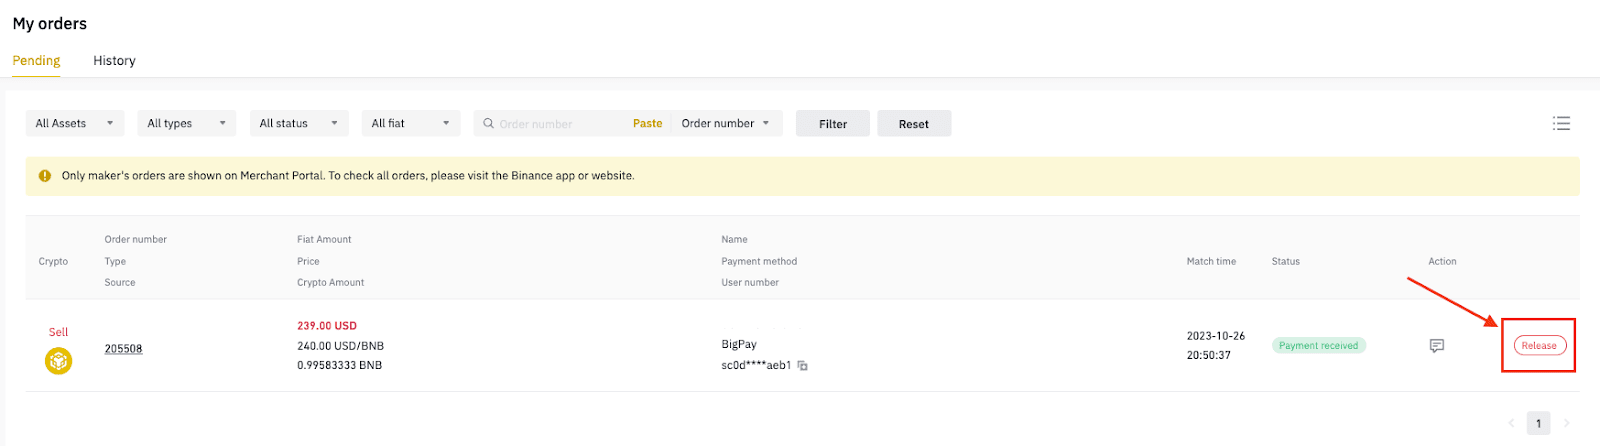Open order number 205508

click(123, 348)
